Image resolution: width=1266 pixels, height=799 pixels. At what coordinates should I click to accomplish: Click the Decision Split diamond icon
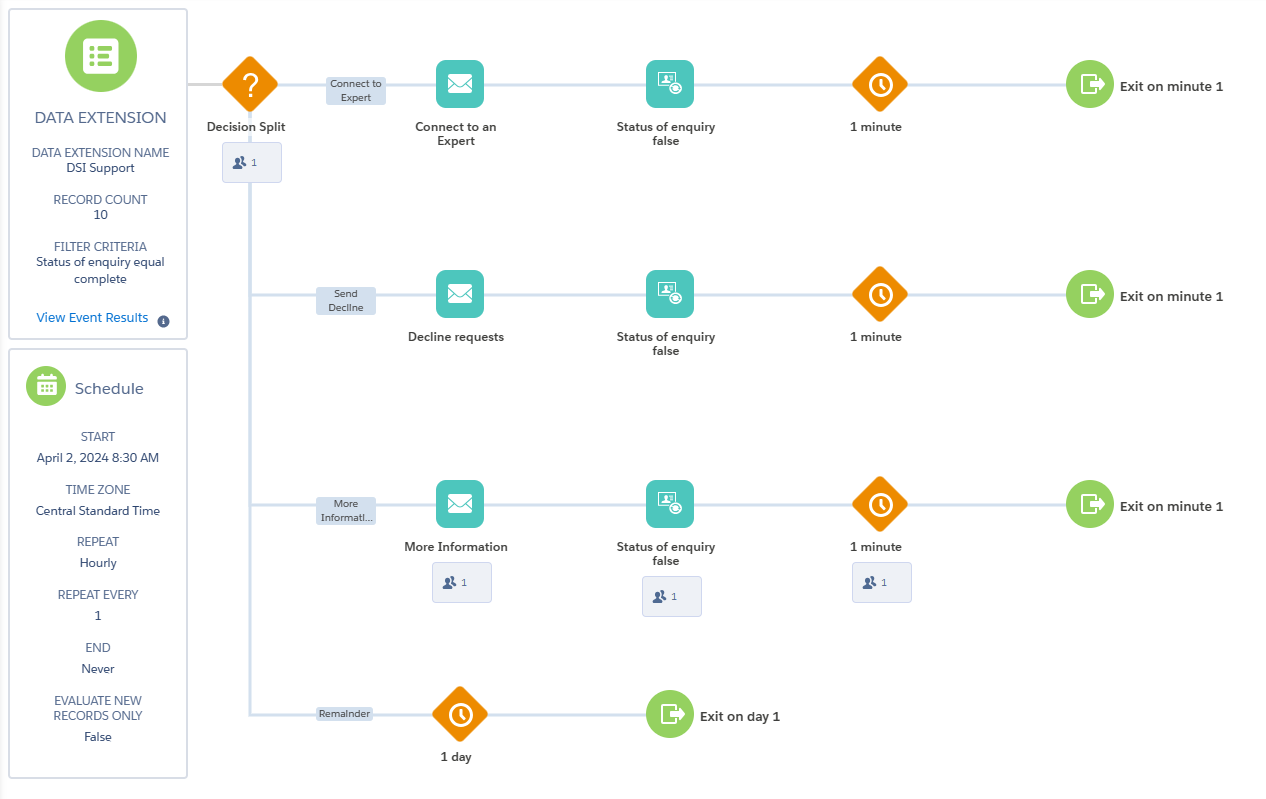point(249,85)
